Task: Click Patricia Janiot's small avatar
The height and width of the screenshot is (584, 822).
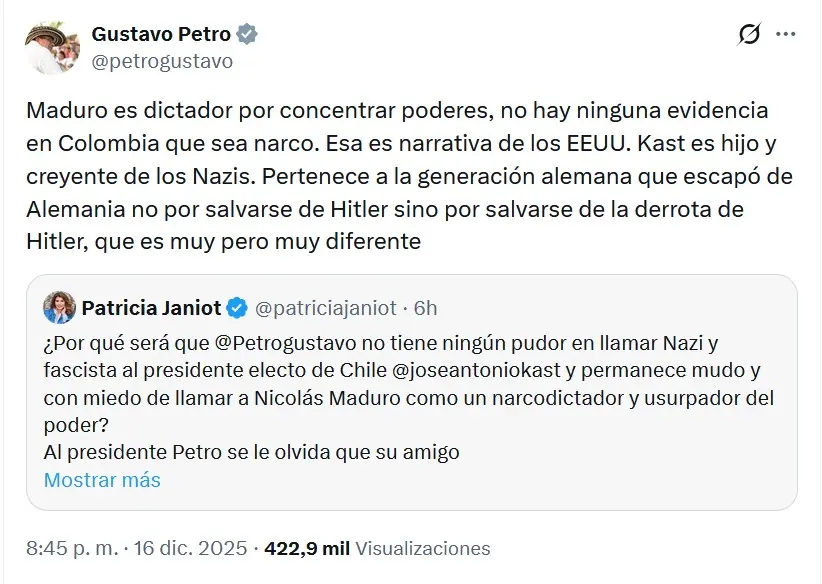Action: coord(60,307)
